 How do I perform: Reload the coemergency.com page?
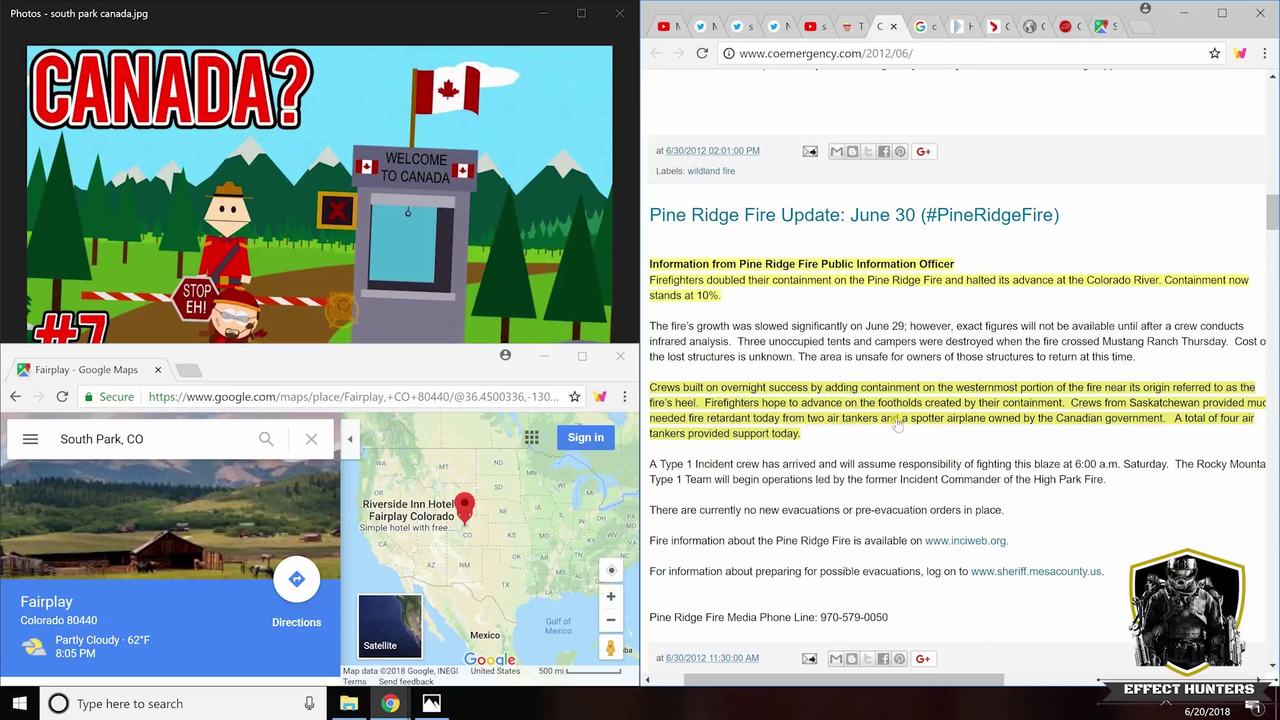702,53
